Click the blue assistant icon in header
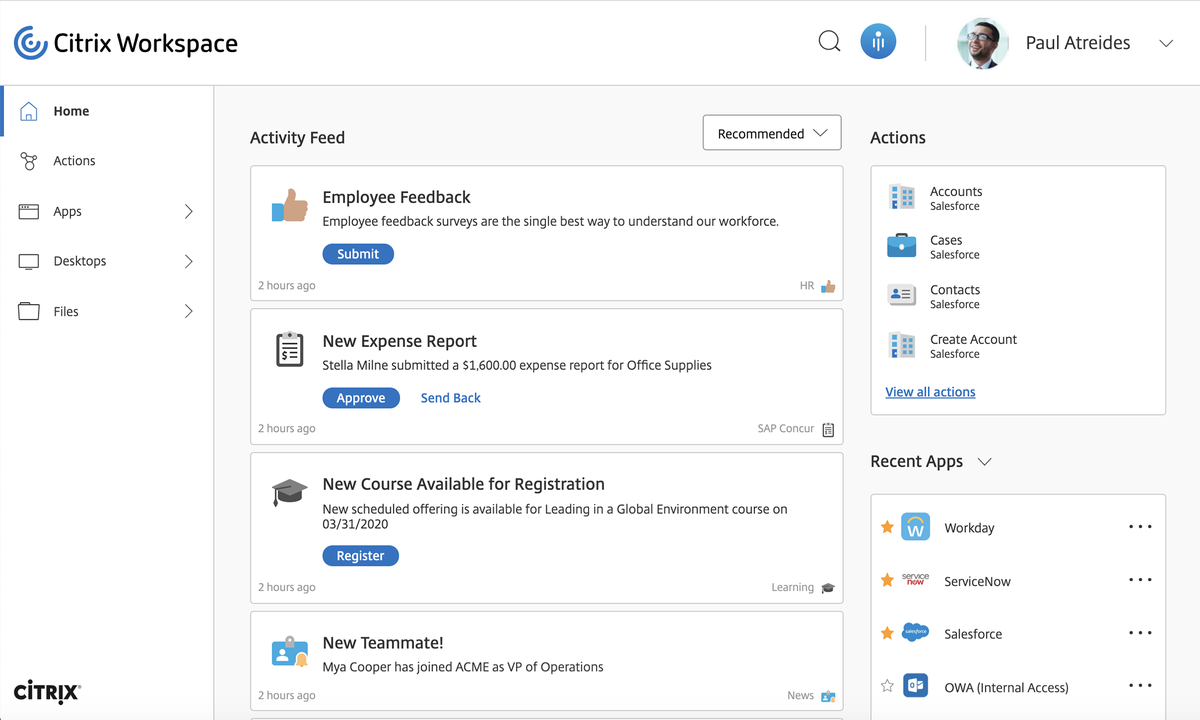 878,42
